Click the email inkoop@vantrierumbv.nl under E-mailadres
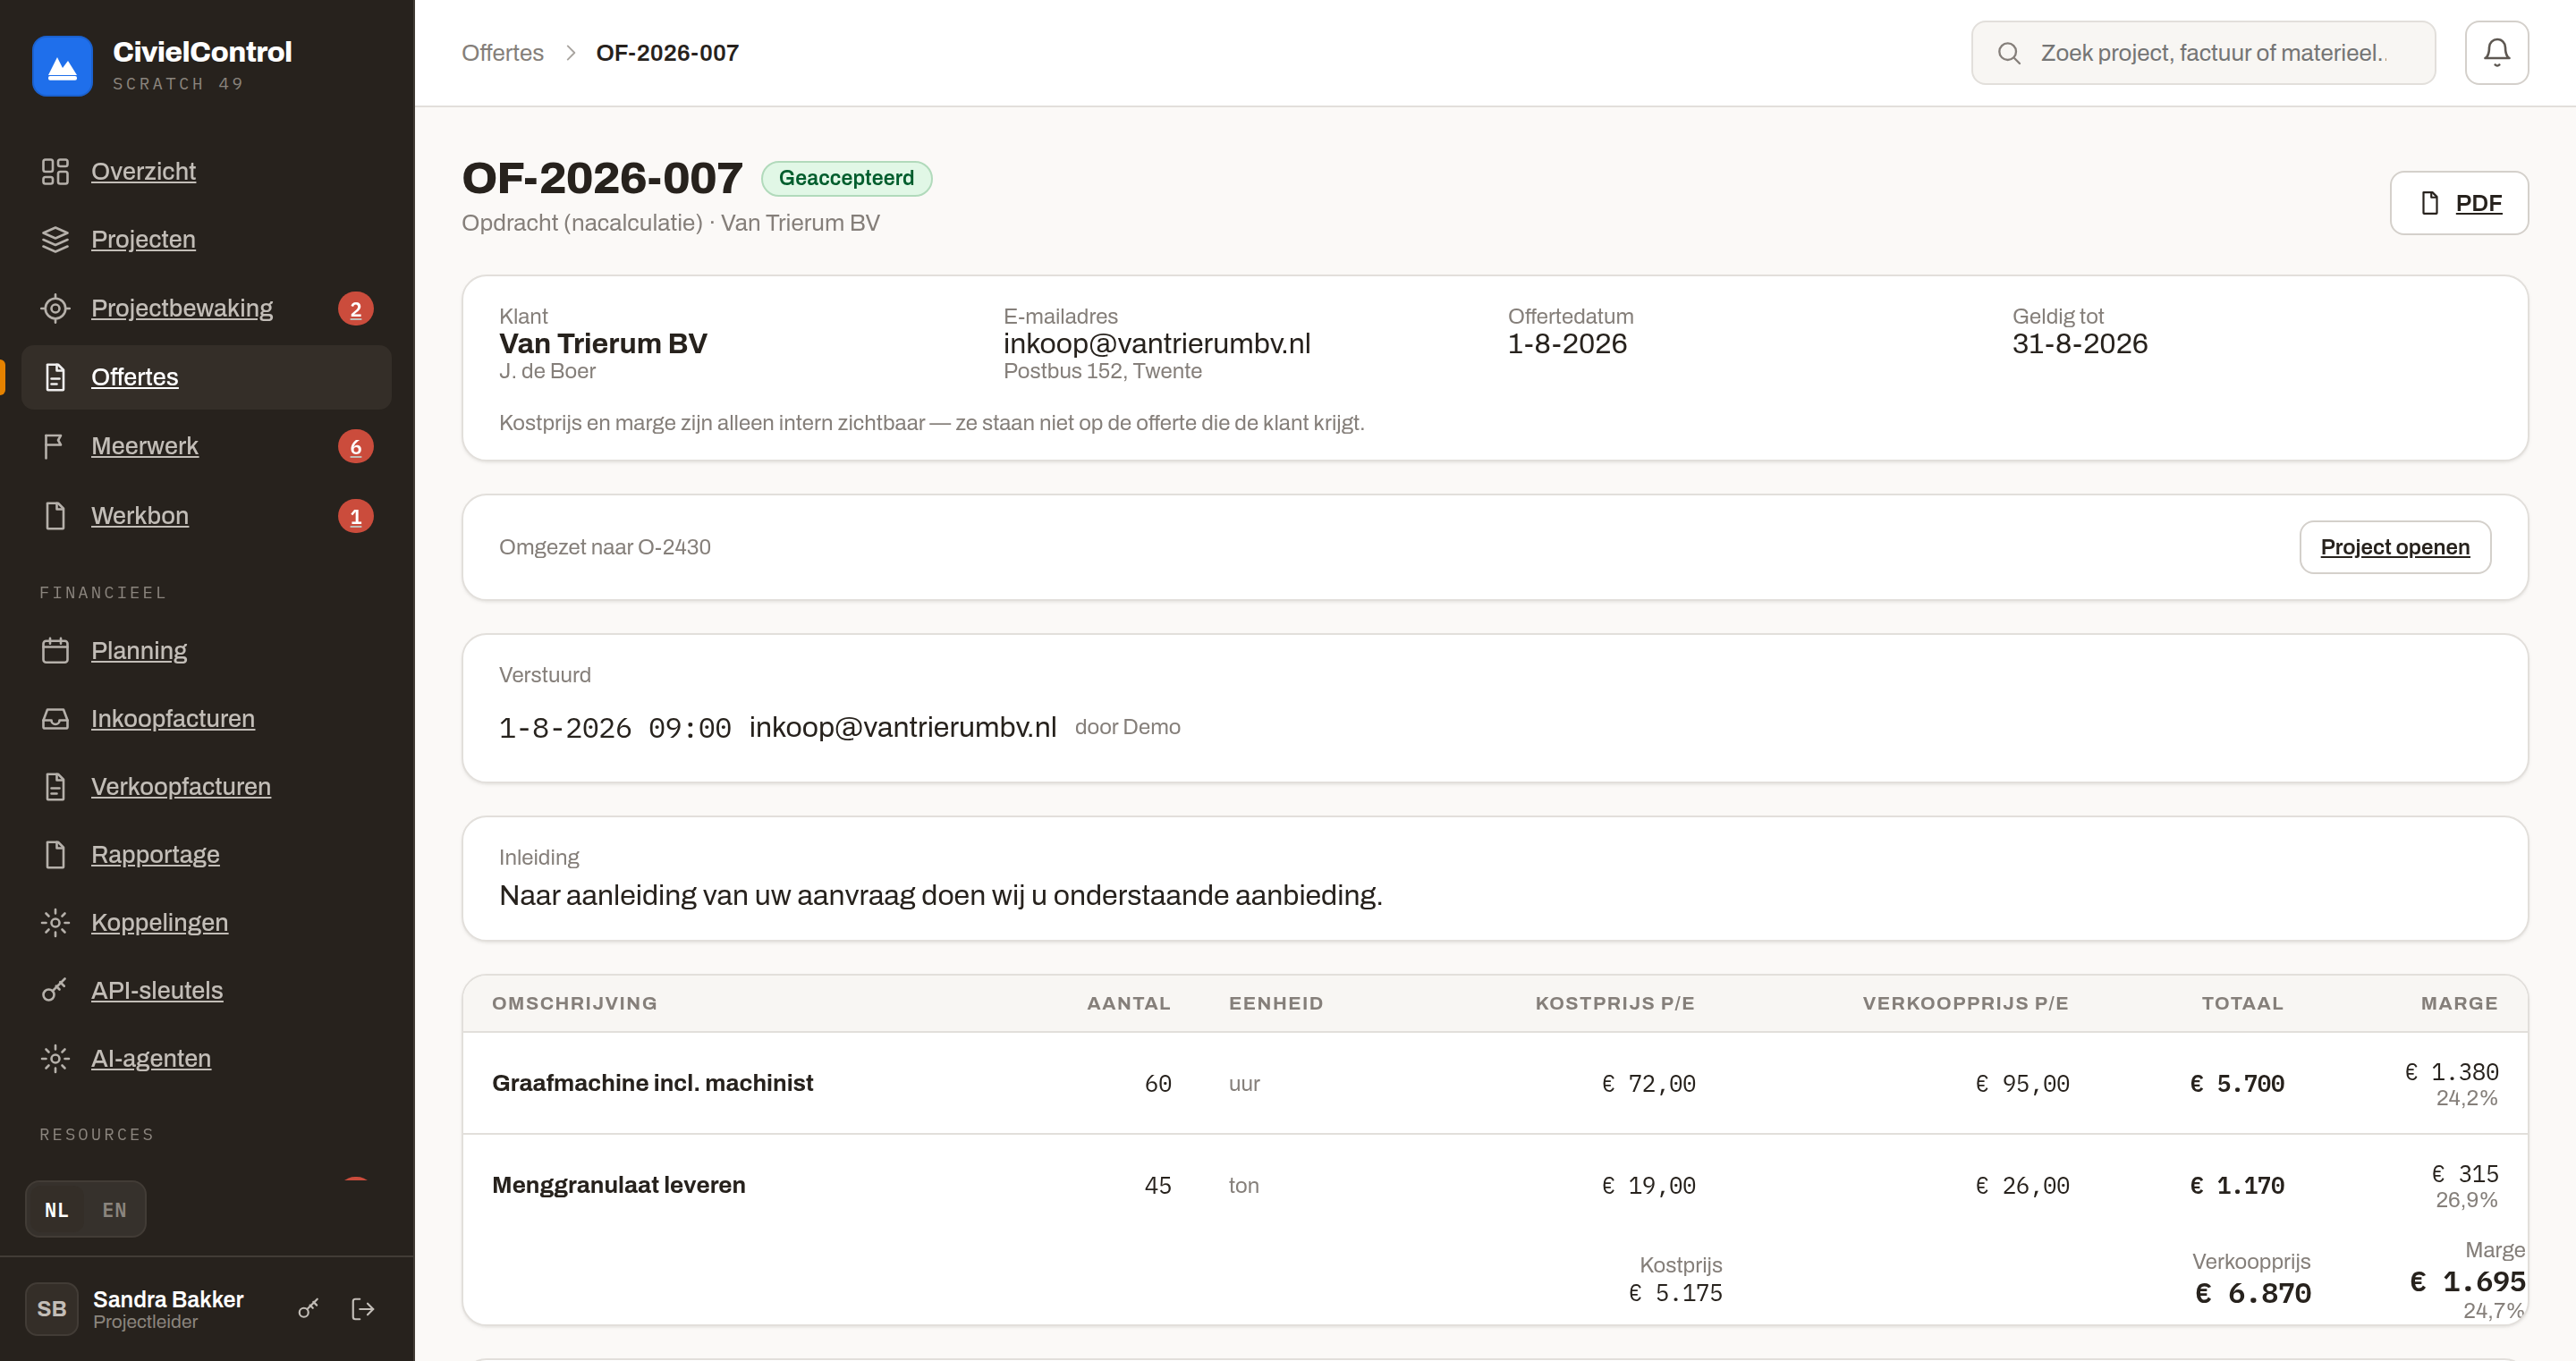 pos(1157,344)
